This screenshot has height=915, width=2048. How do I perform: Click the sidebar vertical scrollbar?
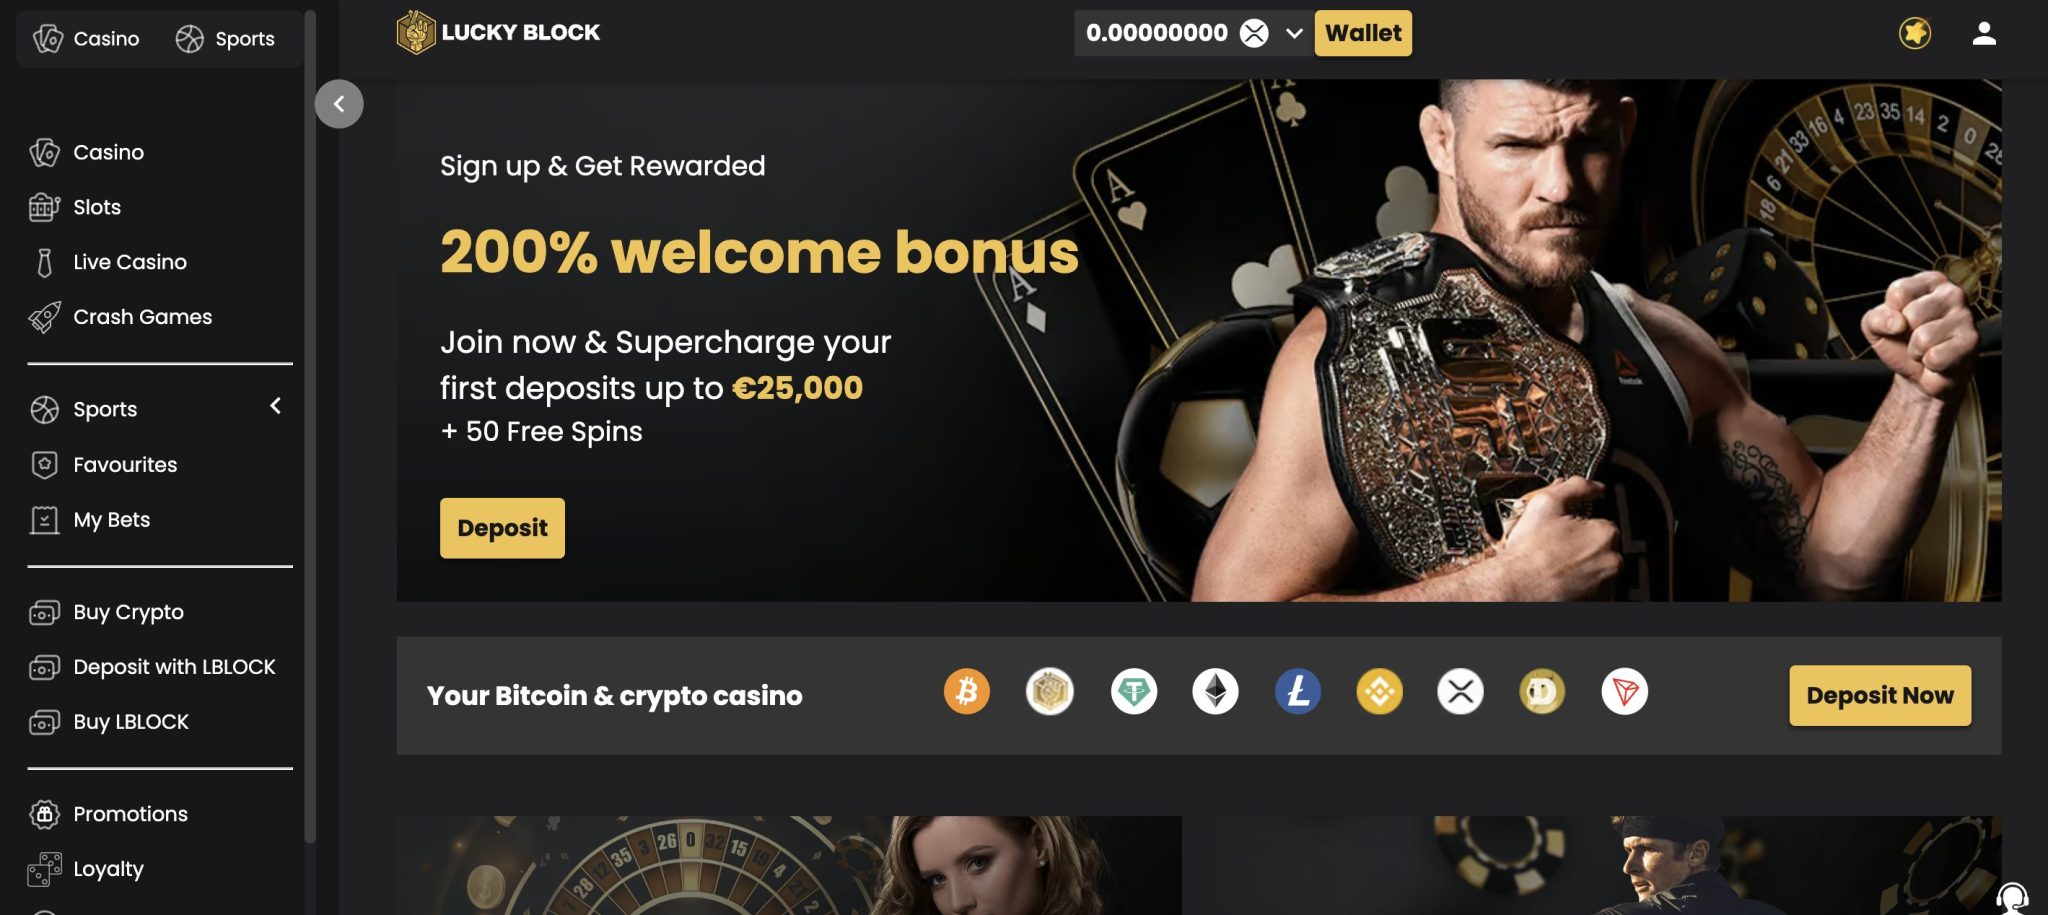pyautogui.click(x=310, y=427)
